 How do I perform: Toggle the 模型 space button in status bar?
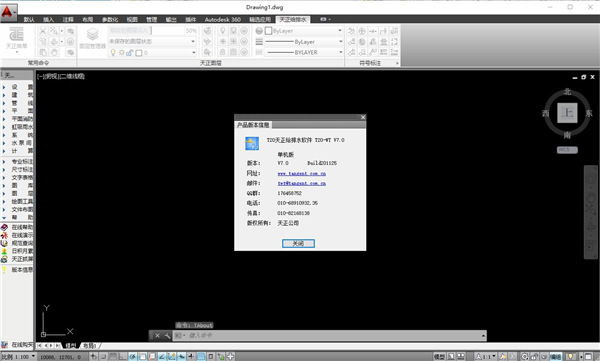click(x=439, y=356)
